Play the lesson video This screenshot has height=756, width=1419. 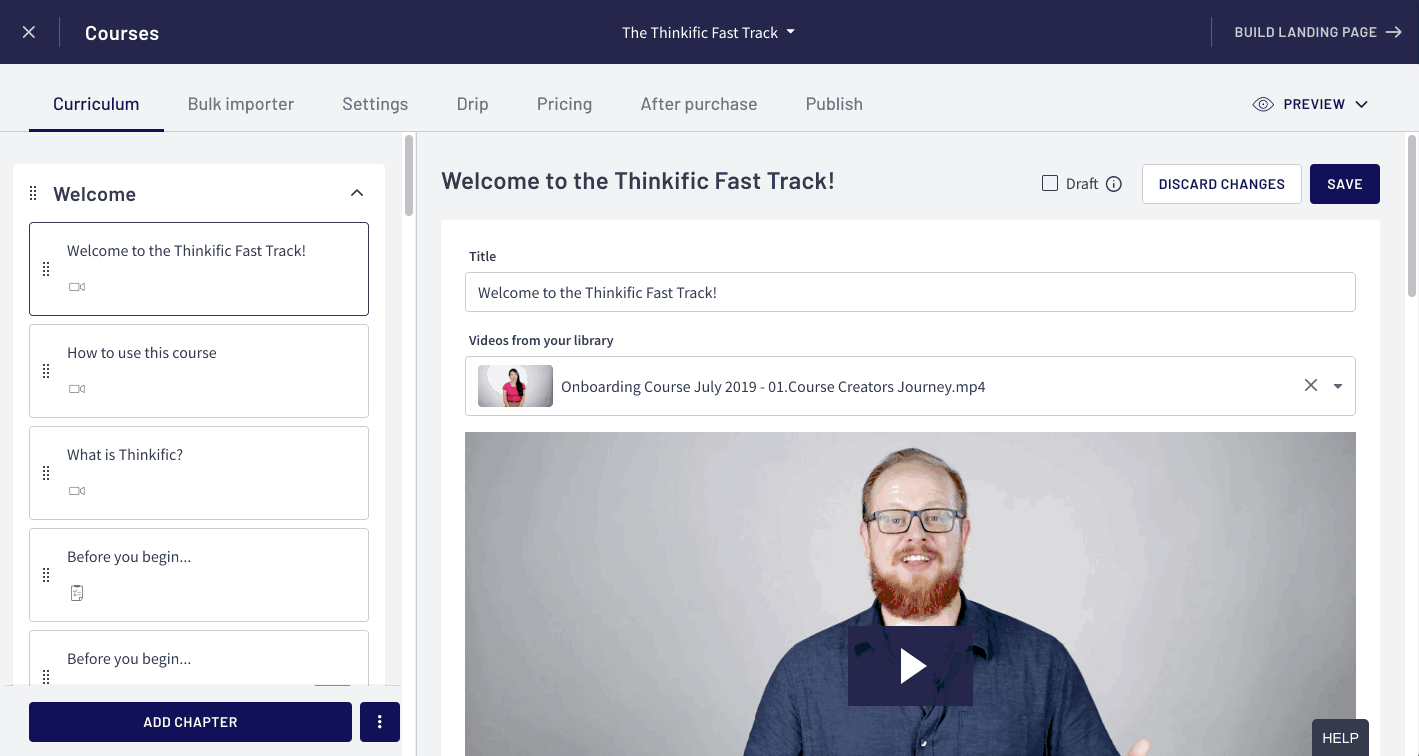pos(910,666)
